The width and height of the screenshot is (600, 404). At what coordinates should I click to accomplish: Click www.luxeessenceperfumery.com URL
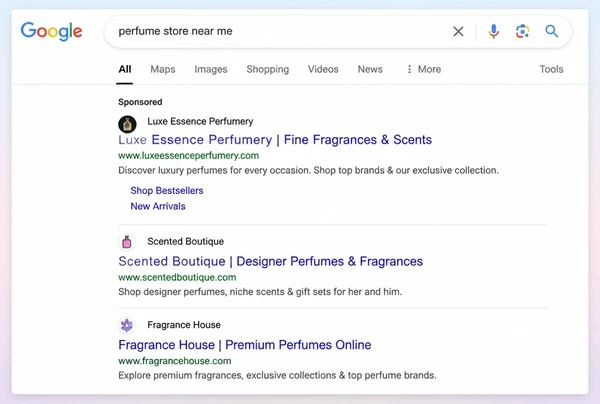pos(189,156)
